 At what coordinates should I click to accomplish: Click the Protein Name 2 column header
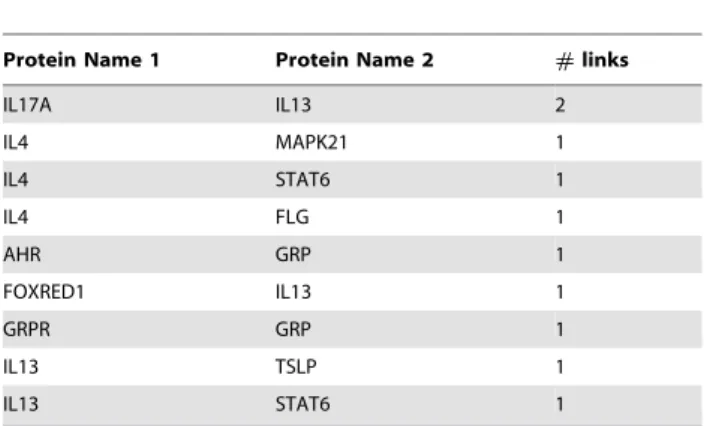[x=354, y=60]
